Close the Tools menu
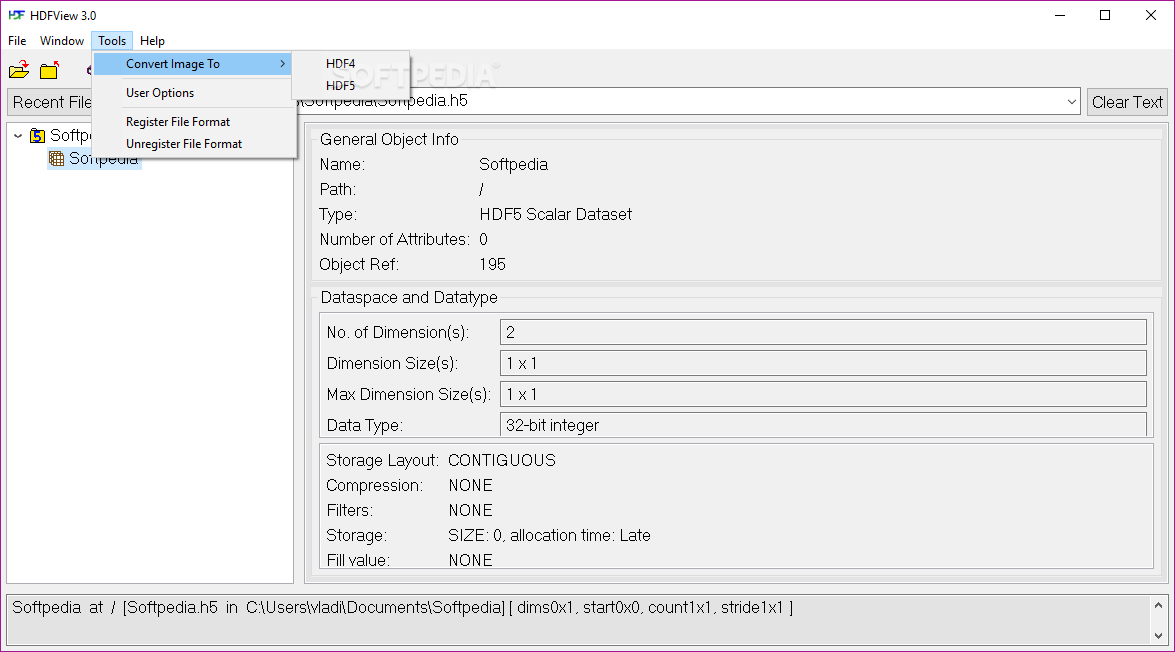Screen dimensions: 1175x652 point(112,40)
